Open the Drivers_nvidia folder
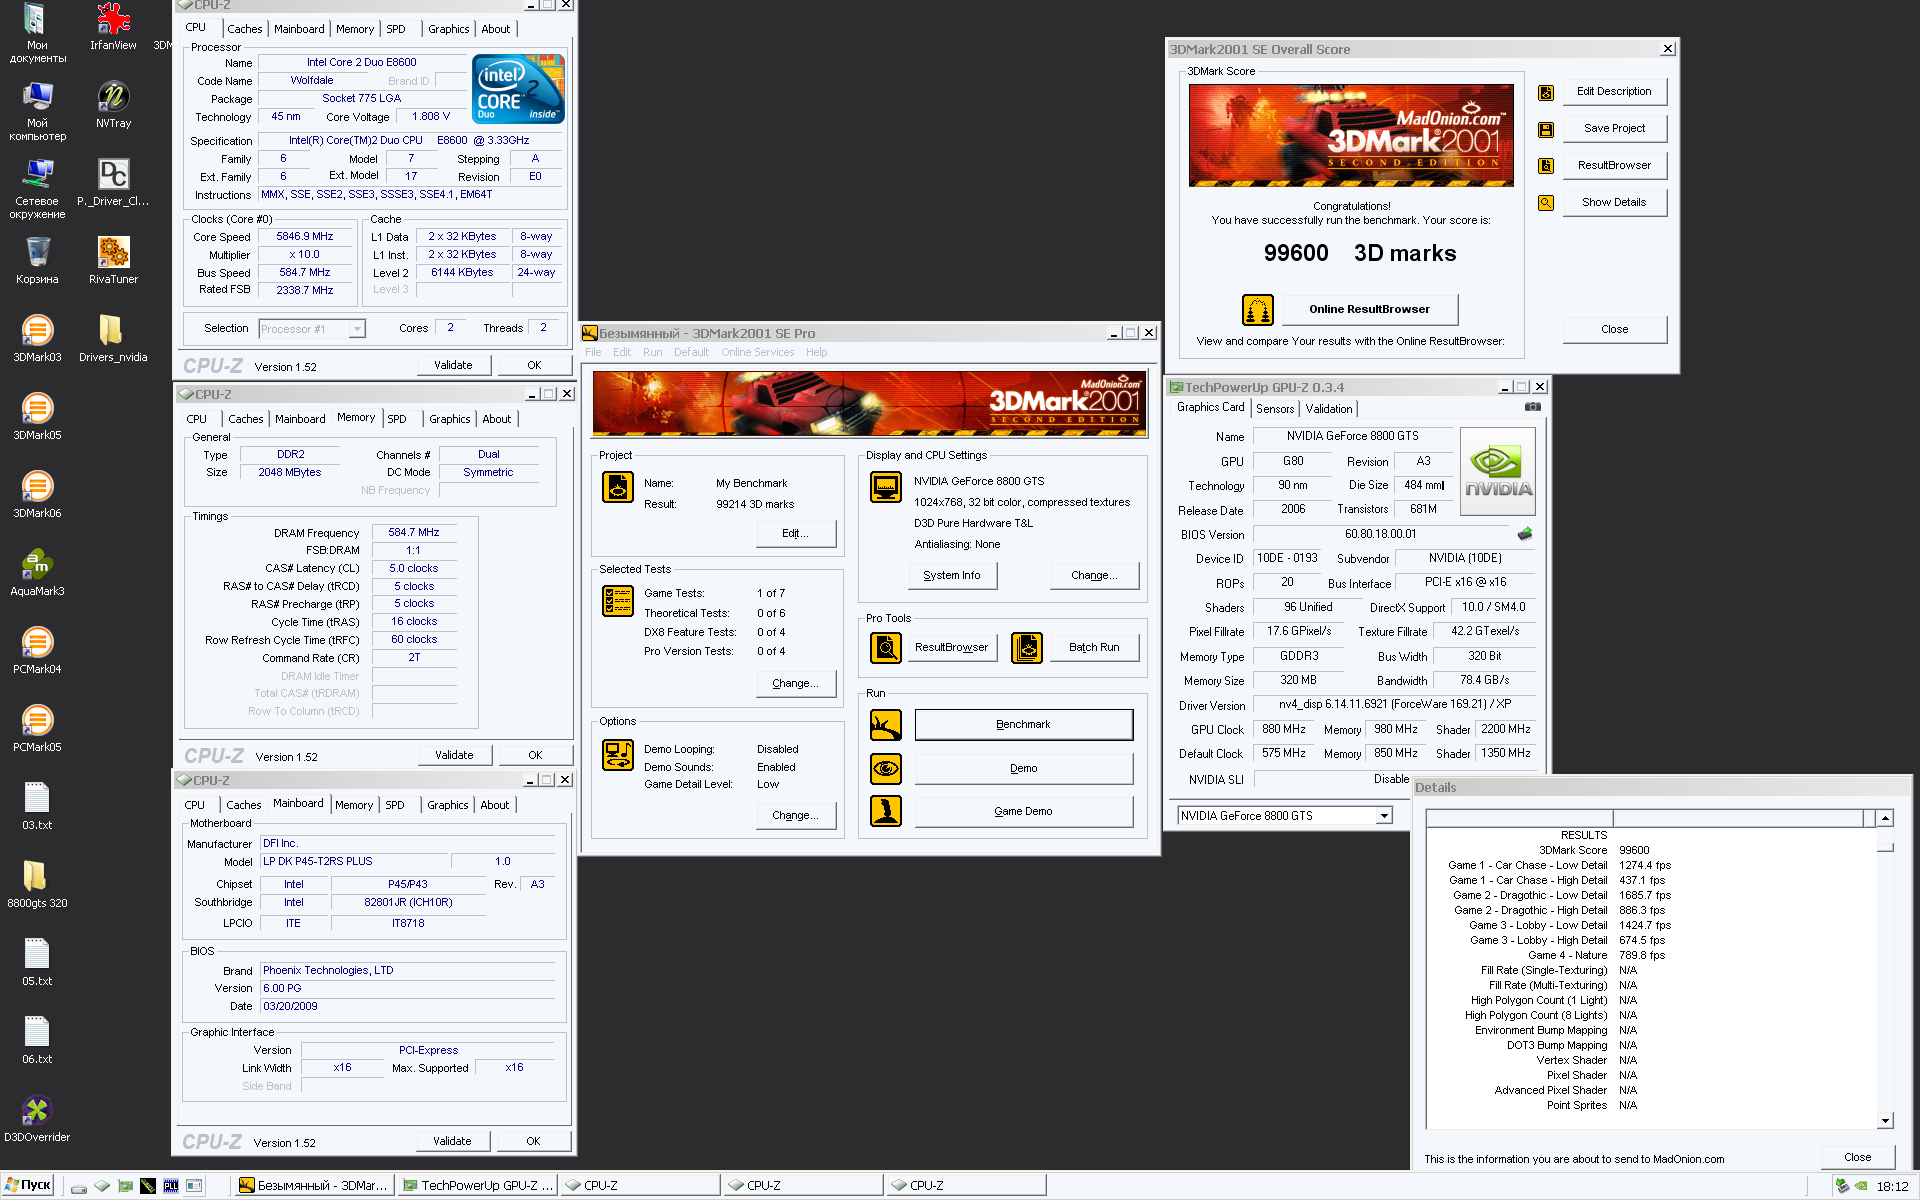This screenshot has width=1920, height=1200. click(x=113, y=338)
